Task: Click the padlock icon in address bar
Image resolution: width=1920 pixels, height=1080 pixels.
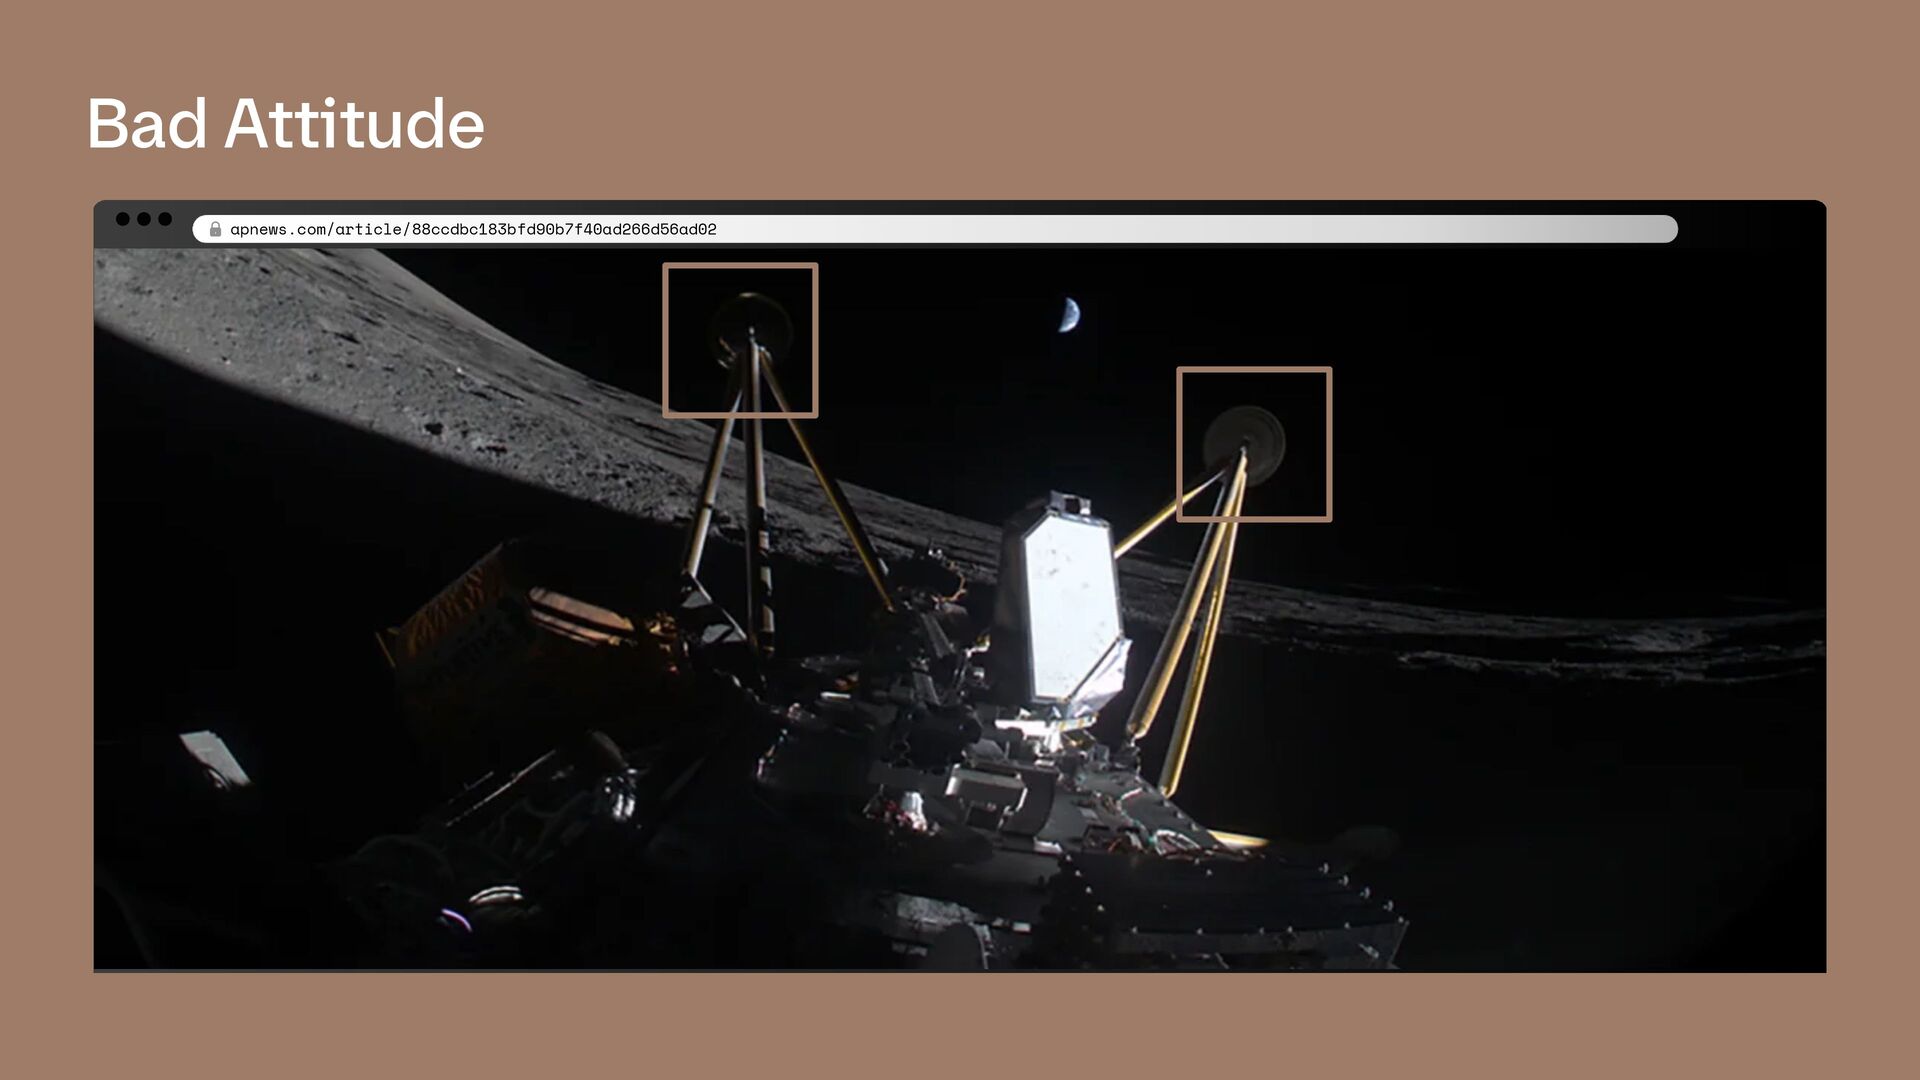Action: tap(215, 229)
